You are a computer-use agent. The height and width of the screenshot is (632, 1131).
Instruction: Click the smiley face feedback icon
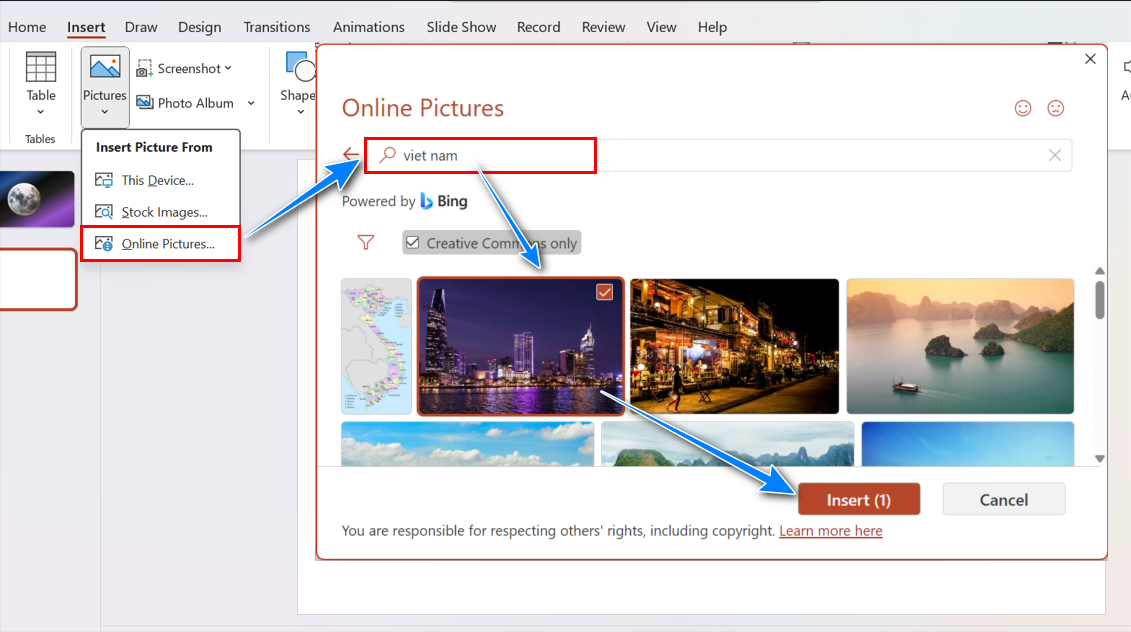(x=1023, y=108)
